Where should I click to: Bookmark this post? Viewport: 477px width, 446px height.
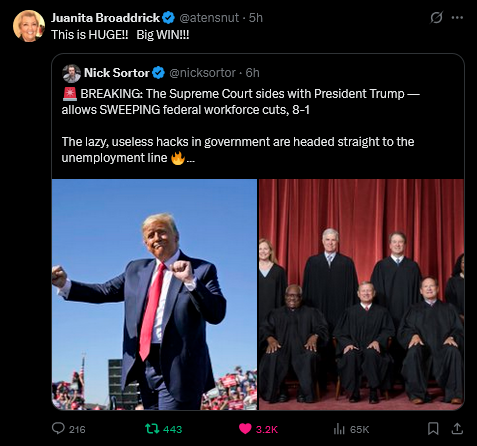tap(433, 429)
